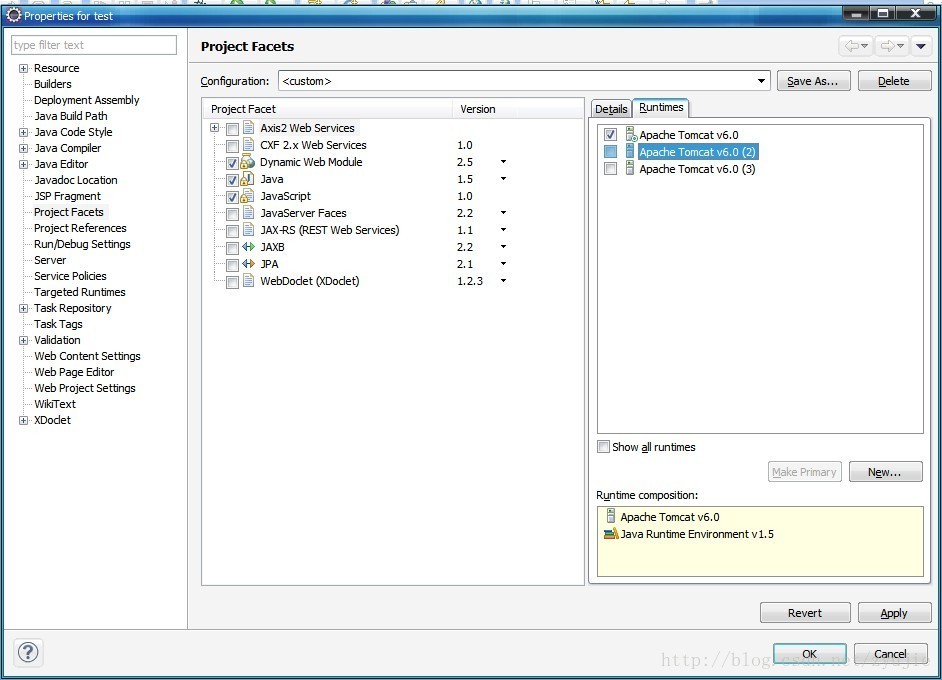Image resolution: width=942 pixels, height=680 pixels.
Task: Open Java facet version dropdown arrow
Action: click(x=503, y=178)
